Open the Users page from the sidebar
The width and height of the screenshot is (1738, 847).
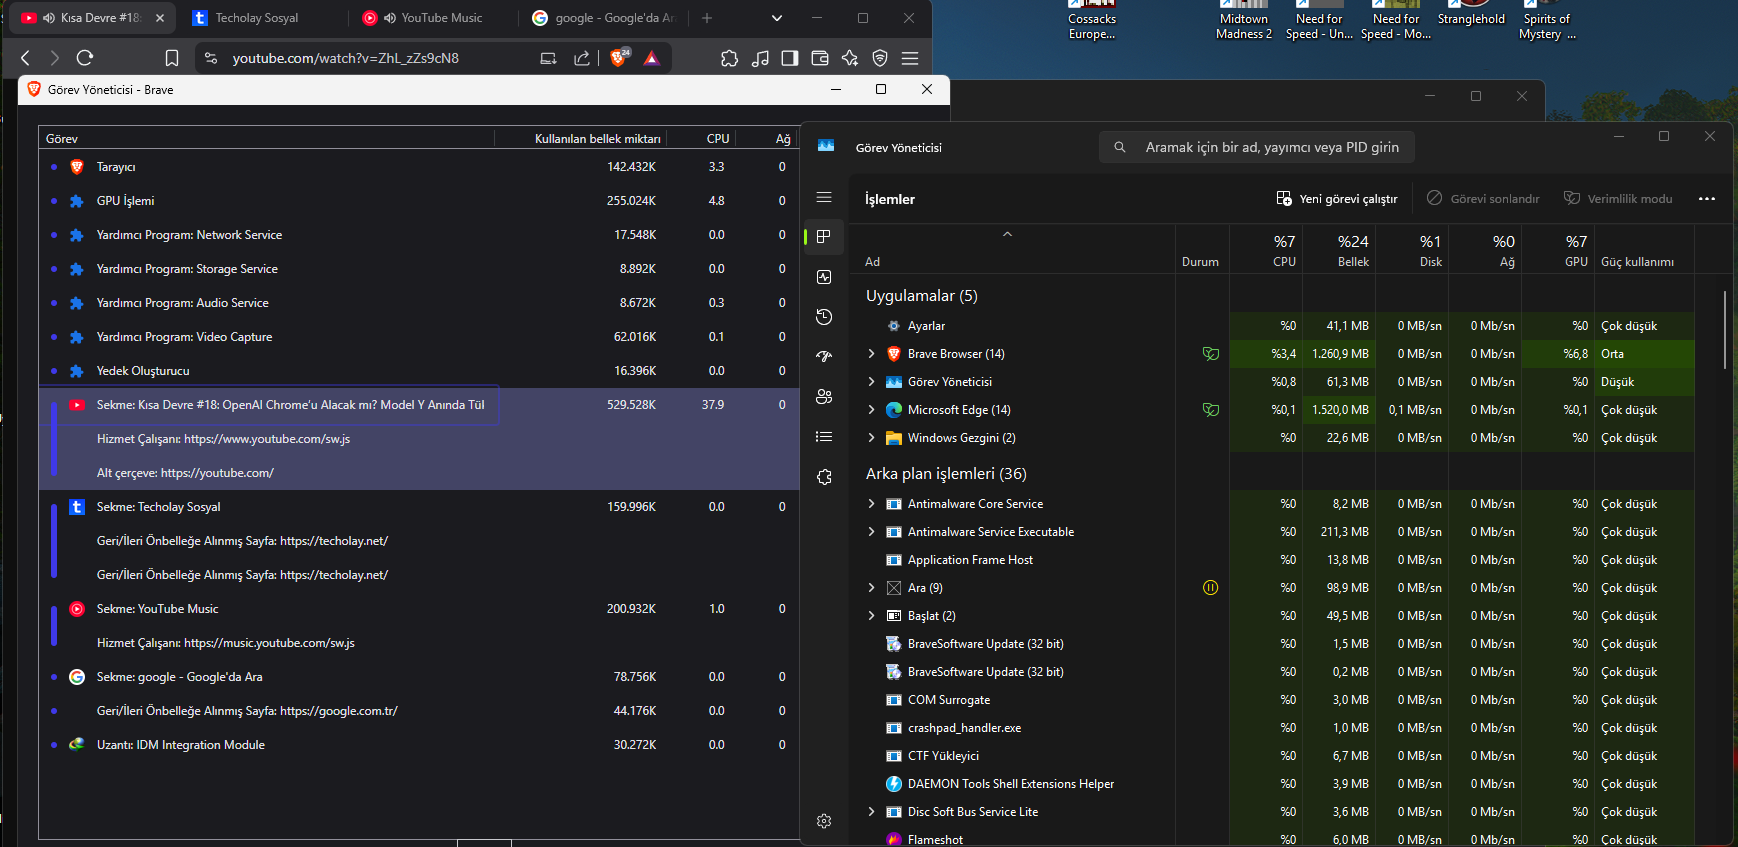click(x=824, y=396)
